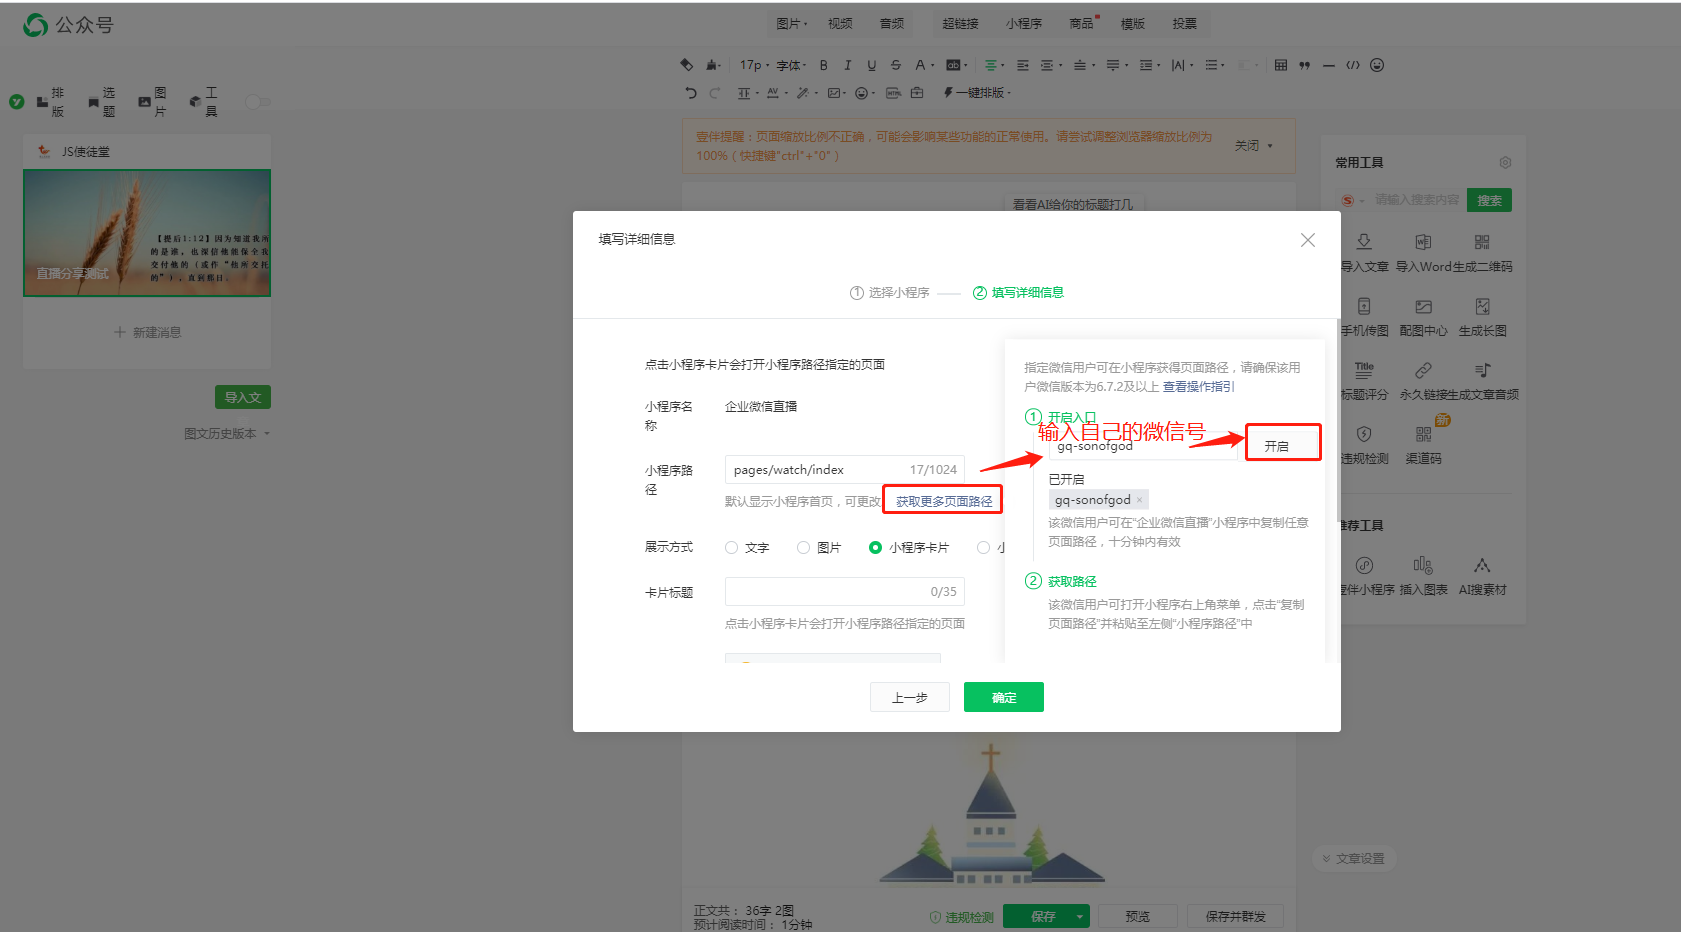Apply strikethrough from the editor toolbar
1681x932 pixels.
(x=895, y=65)
